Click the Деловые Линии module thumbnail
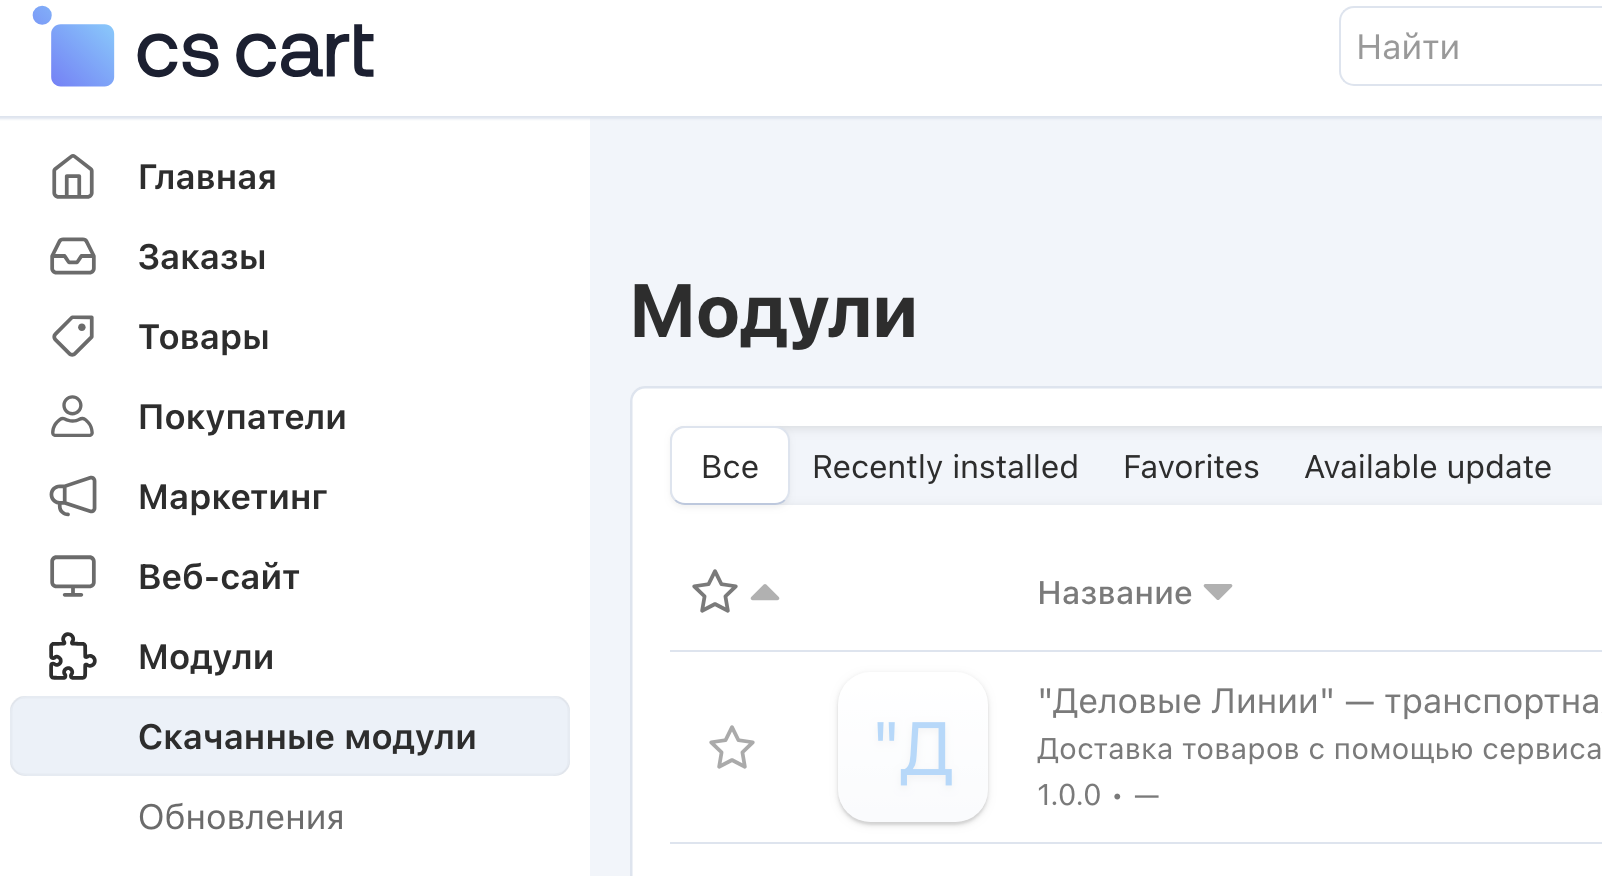This screenshot has width=1602, height=876. pos(913,748)
